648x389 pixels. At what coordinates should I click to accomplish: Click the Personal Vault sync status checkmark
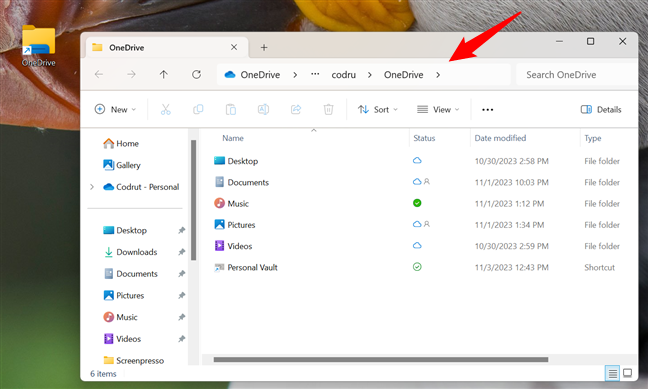coord(417,267)
